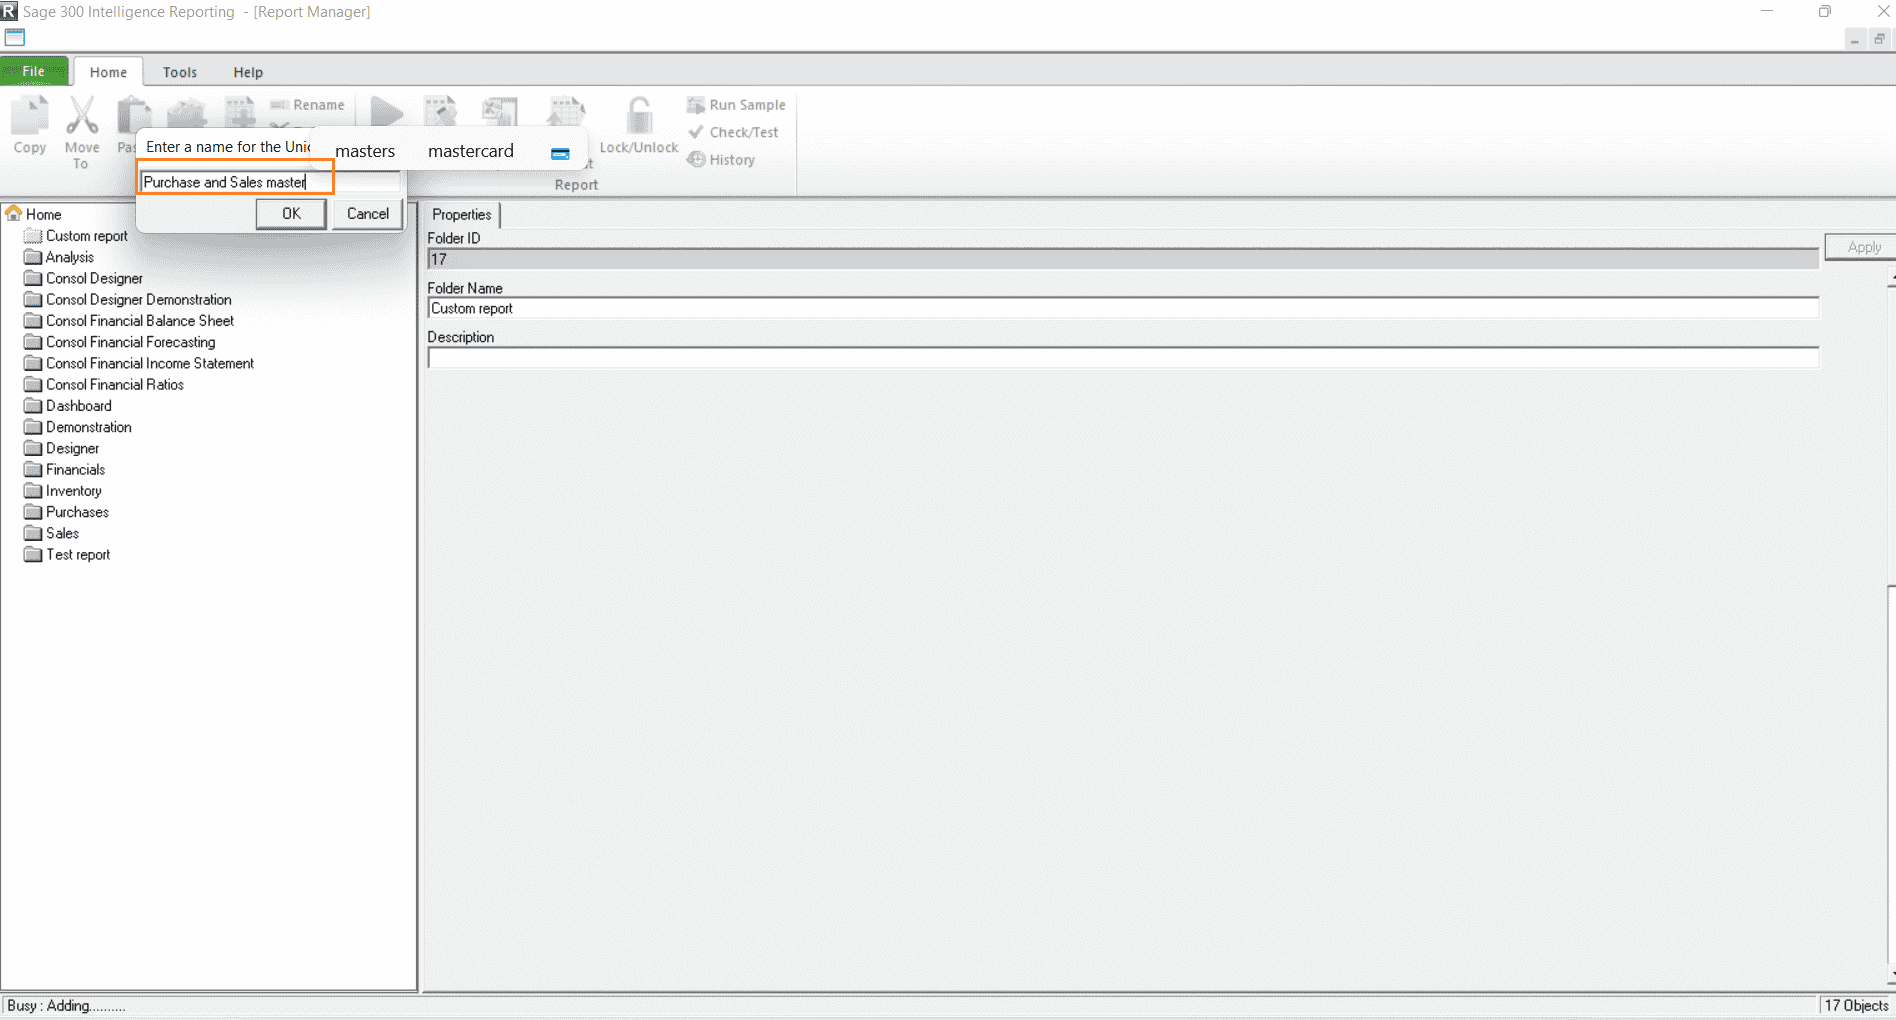Click the Rename command in the ribbon
The height and width of the screenshot is (1020, 1896).
[x=310, y=104]
